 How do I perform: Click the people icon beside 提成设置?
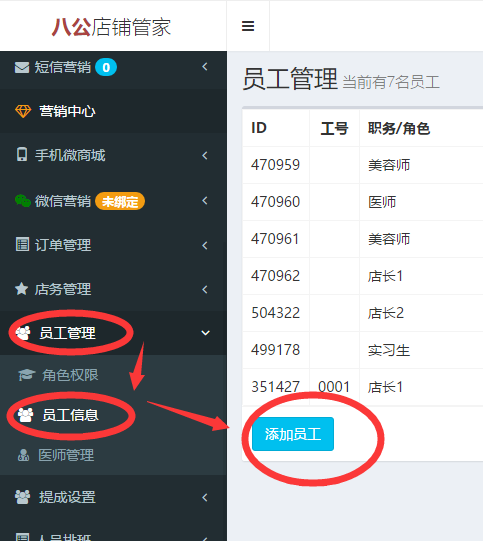[x=22, y=497]
